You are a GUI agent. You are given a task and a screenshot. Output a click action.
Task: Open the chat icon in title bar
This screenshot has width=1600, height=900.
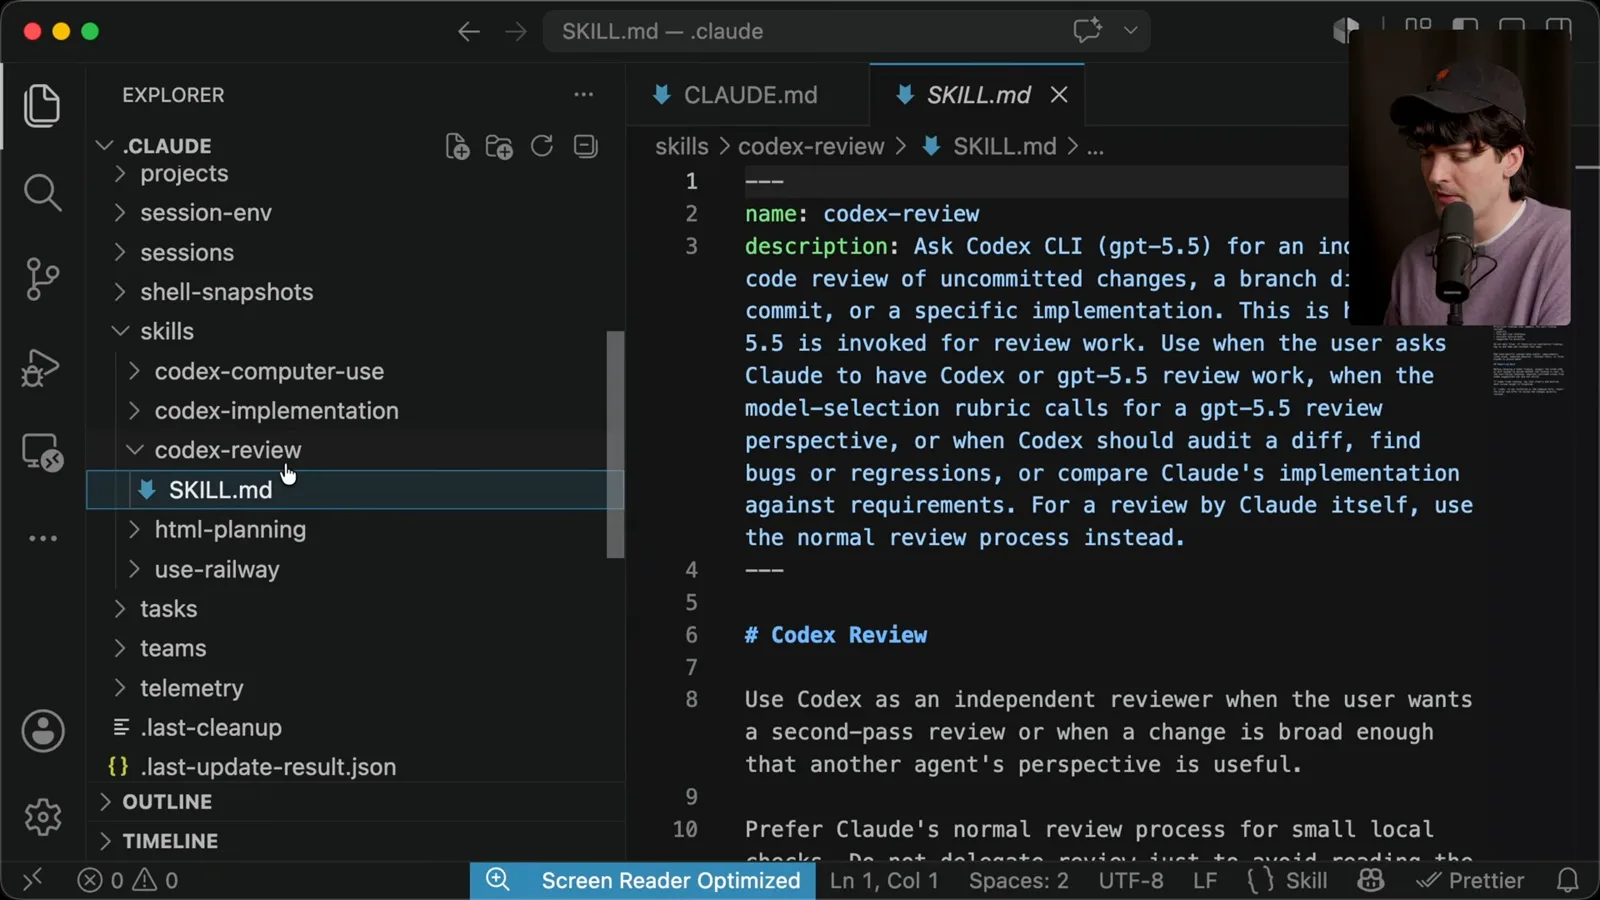tap(1087, 31)
